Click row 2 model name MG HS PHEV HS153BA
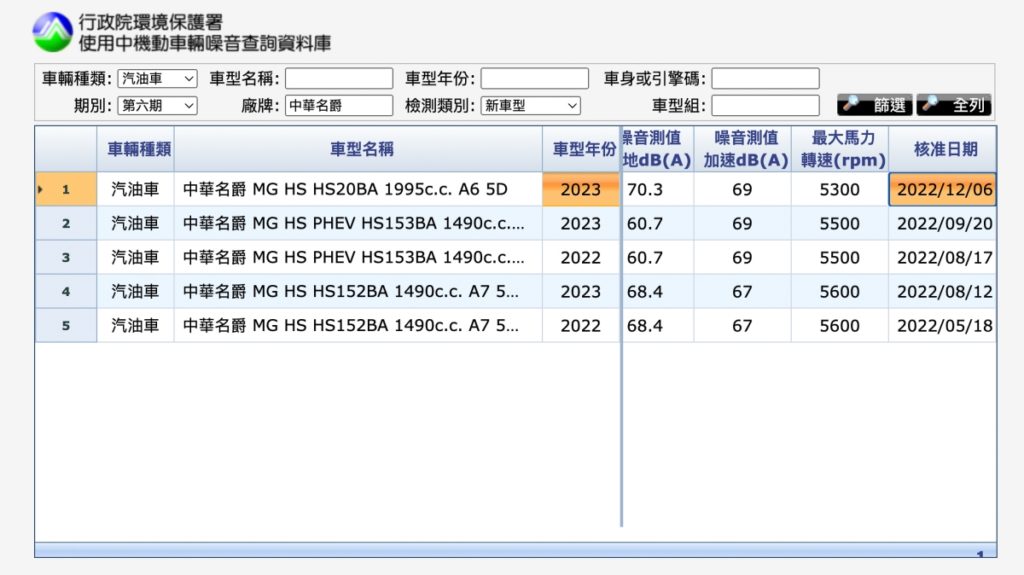This screenshot has height=575, width=1024. click(x=359, y=223)
